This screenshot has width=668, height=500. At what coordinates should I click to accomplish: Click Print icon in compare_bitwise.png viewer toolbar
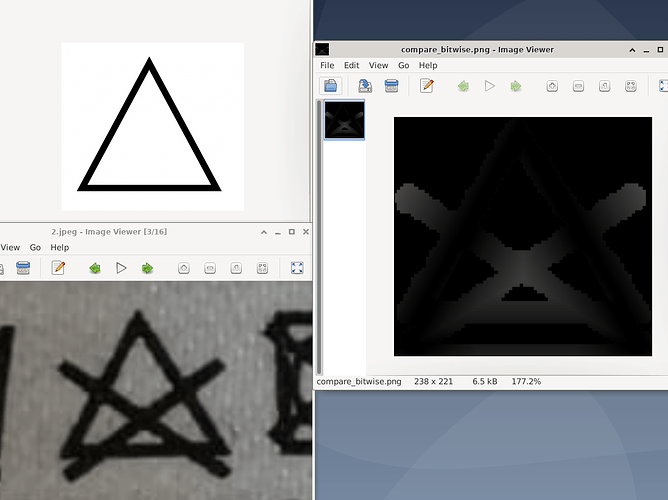(x=391, y=86)
